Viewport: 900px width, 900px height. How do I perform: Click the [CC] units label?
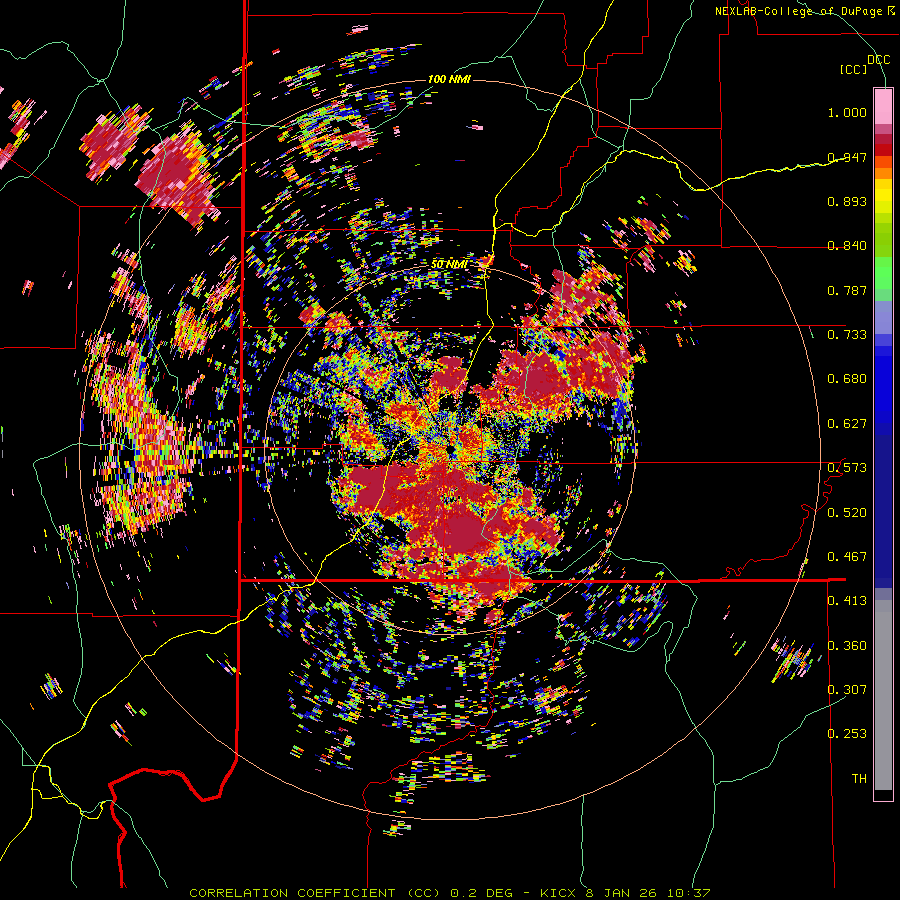(x=854, y=69)
